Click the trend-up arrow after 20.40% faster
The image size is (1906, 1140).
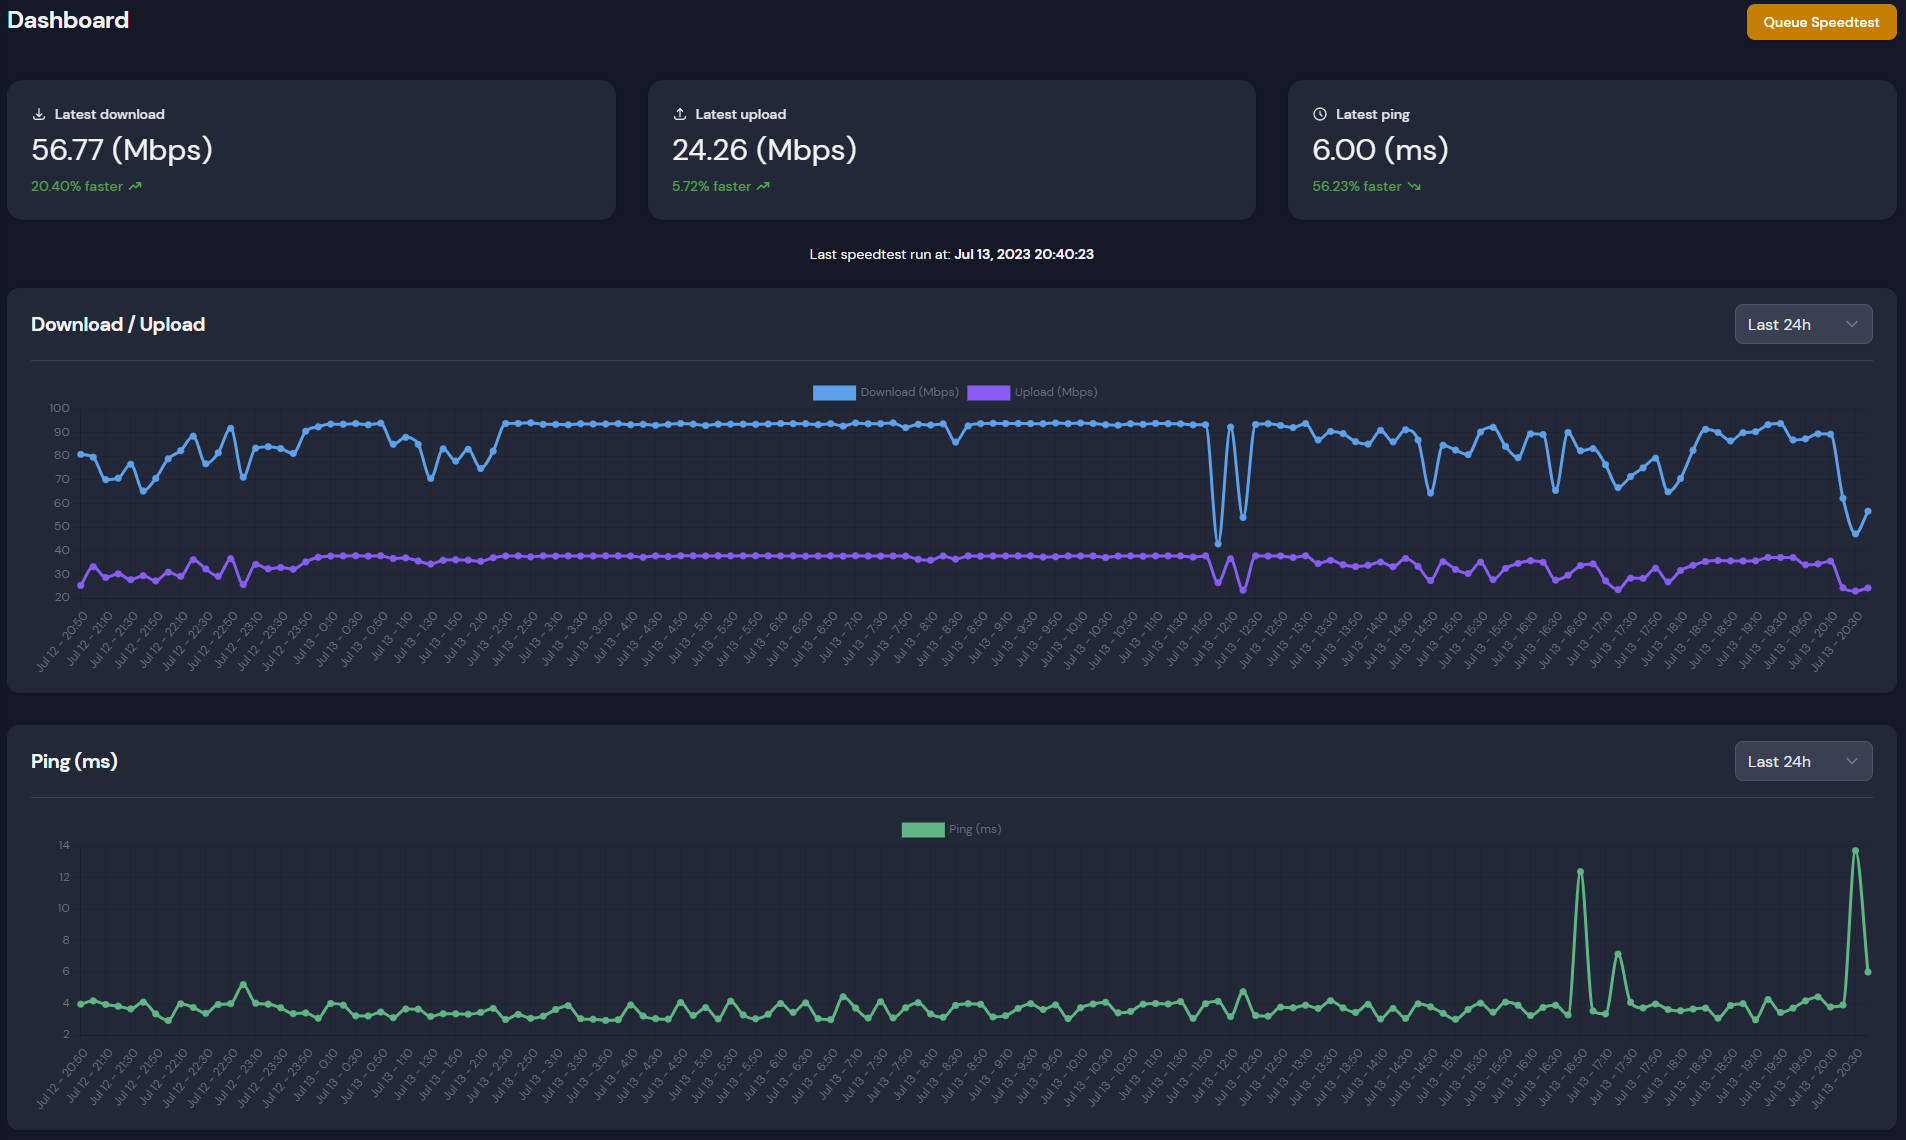(135, 186)
